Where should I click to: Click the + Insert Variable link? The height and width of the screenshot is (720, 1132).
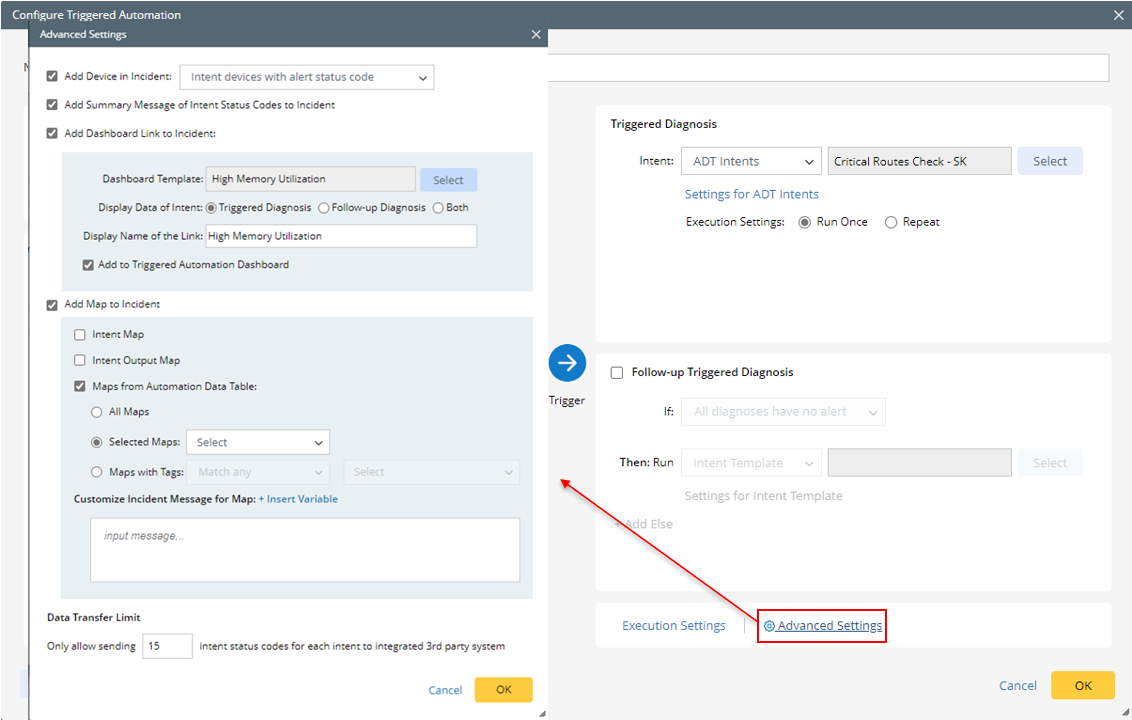click(x=298, y=500)
